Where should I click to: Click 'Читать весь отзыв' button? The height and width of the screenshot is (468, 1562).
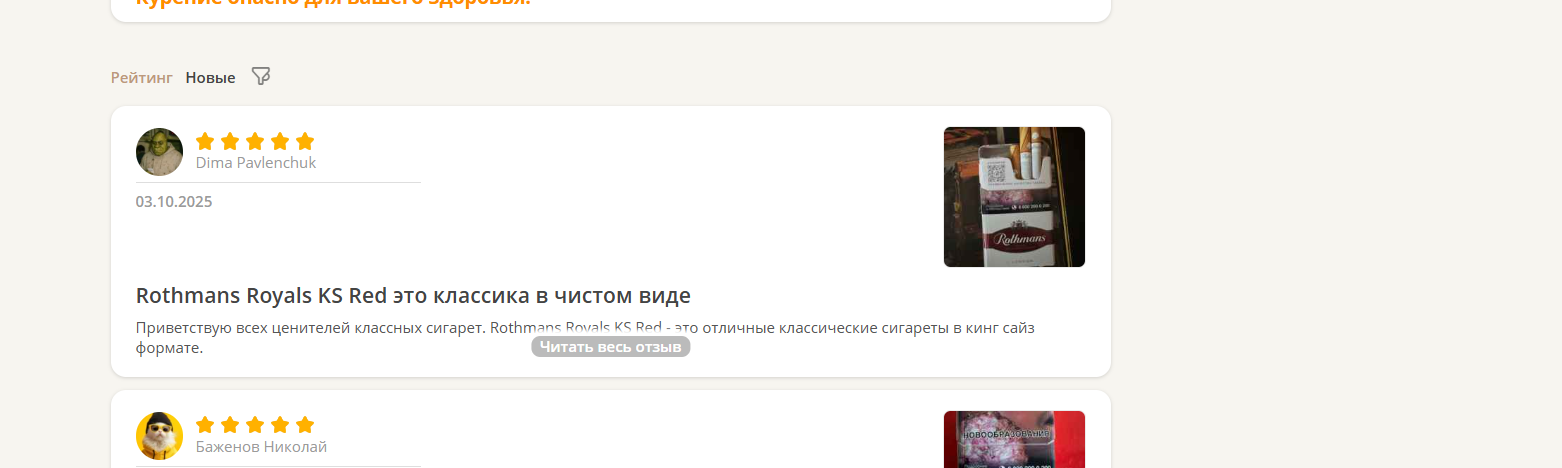tap(610, 347)
